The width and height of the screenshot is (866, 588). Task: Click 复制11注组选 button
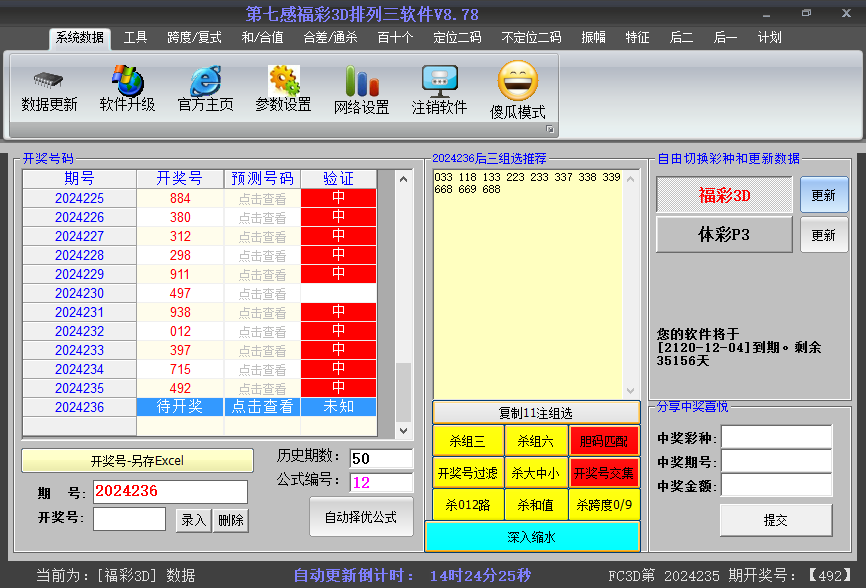pos(536,413)
